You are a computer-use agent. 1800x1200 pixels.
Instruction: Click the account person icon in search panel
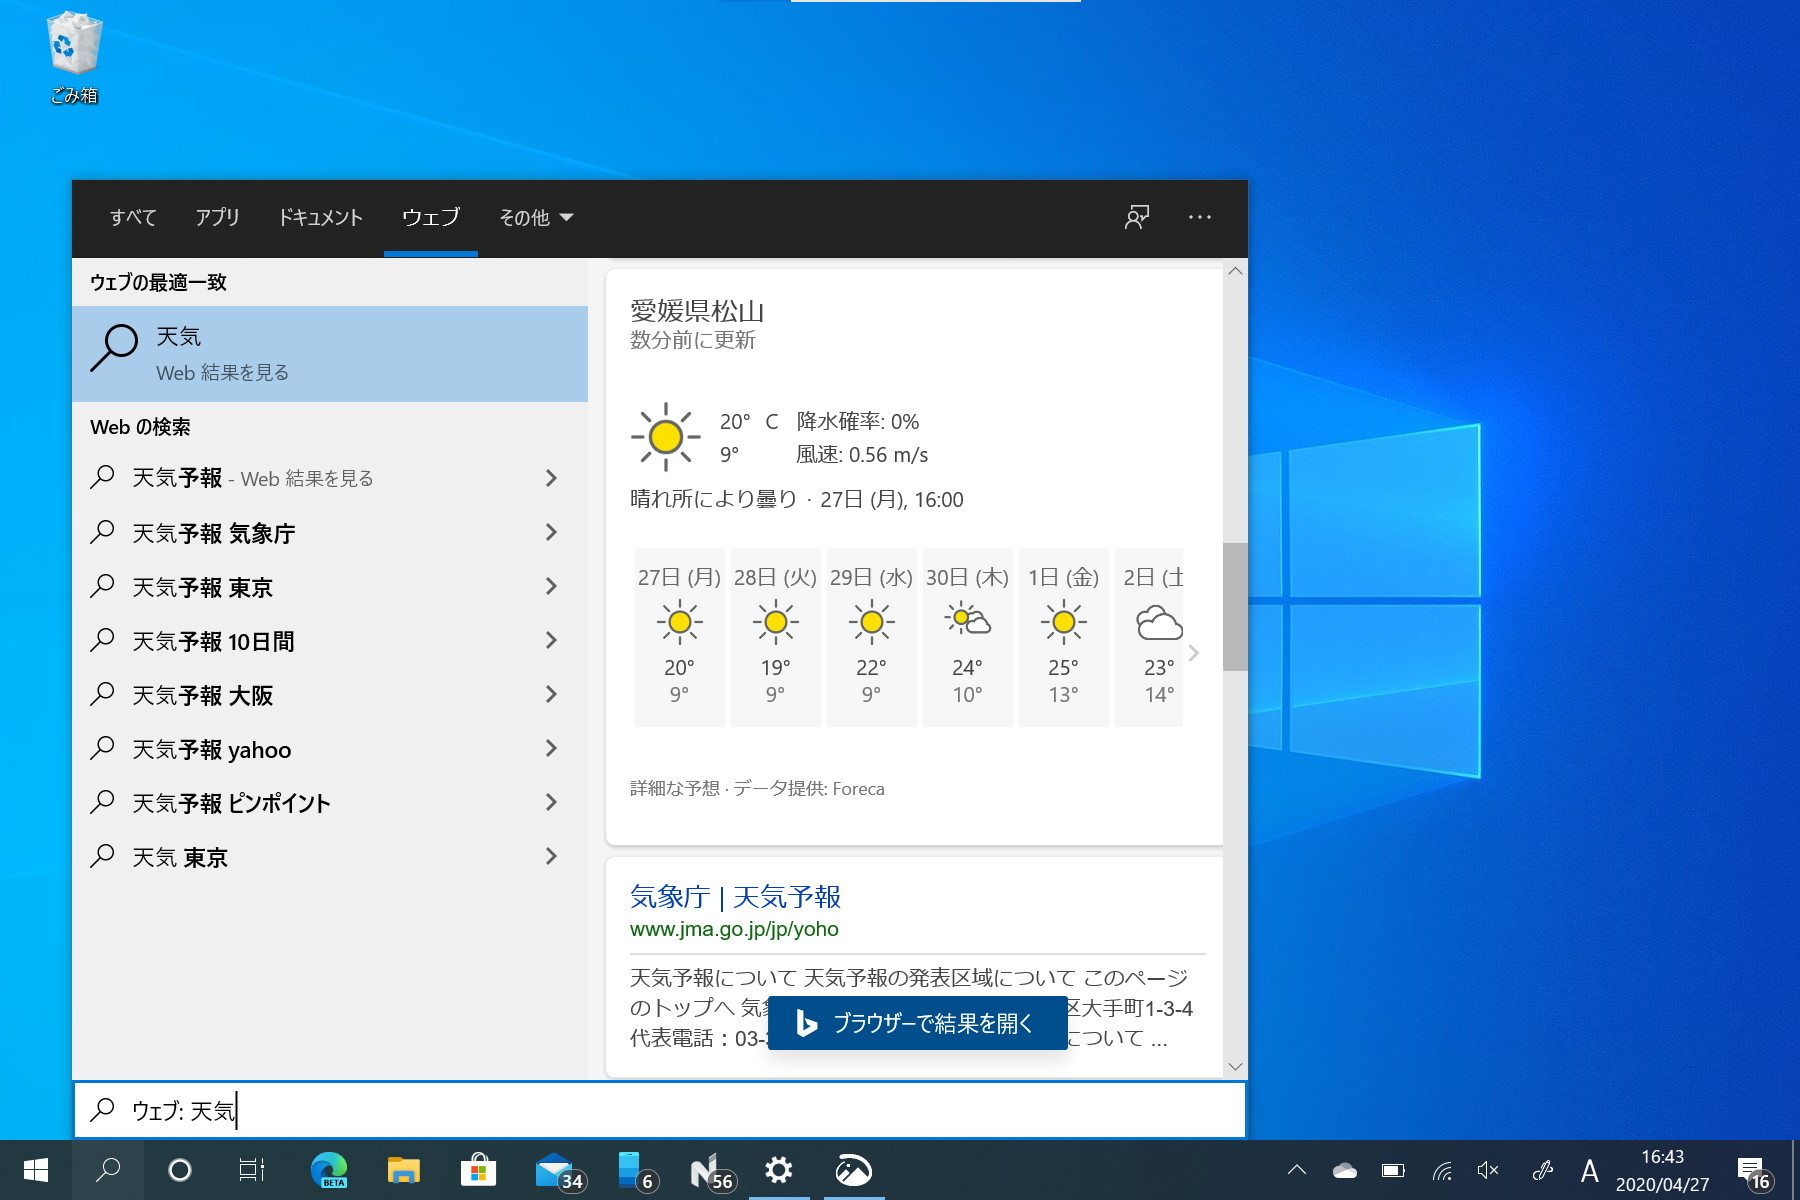tap(1135, 217)
